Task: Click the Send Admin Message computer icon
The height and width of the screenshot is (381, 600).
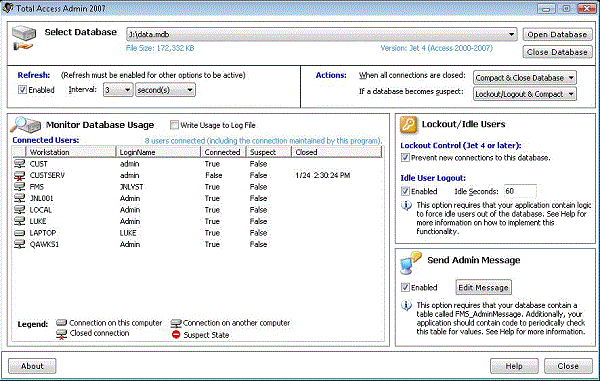Action: click(410, 262)
